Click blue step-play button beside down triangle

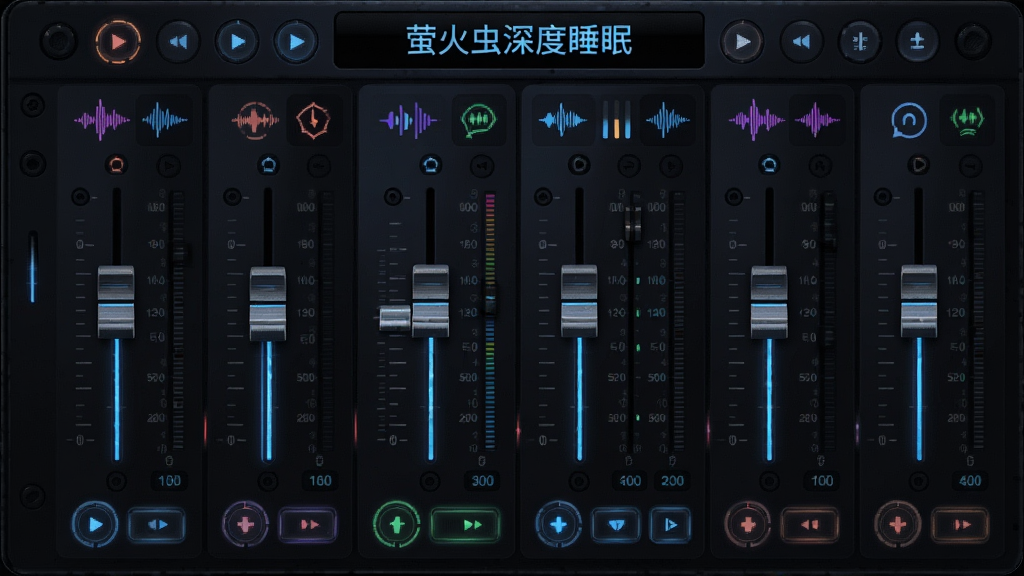tap(670, 524)
